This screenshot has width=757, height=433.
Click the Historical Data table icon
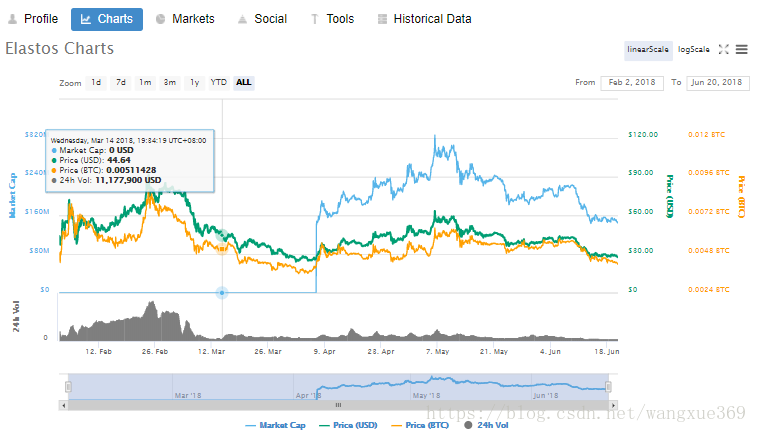(382, 19)
